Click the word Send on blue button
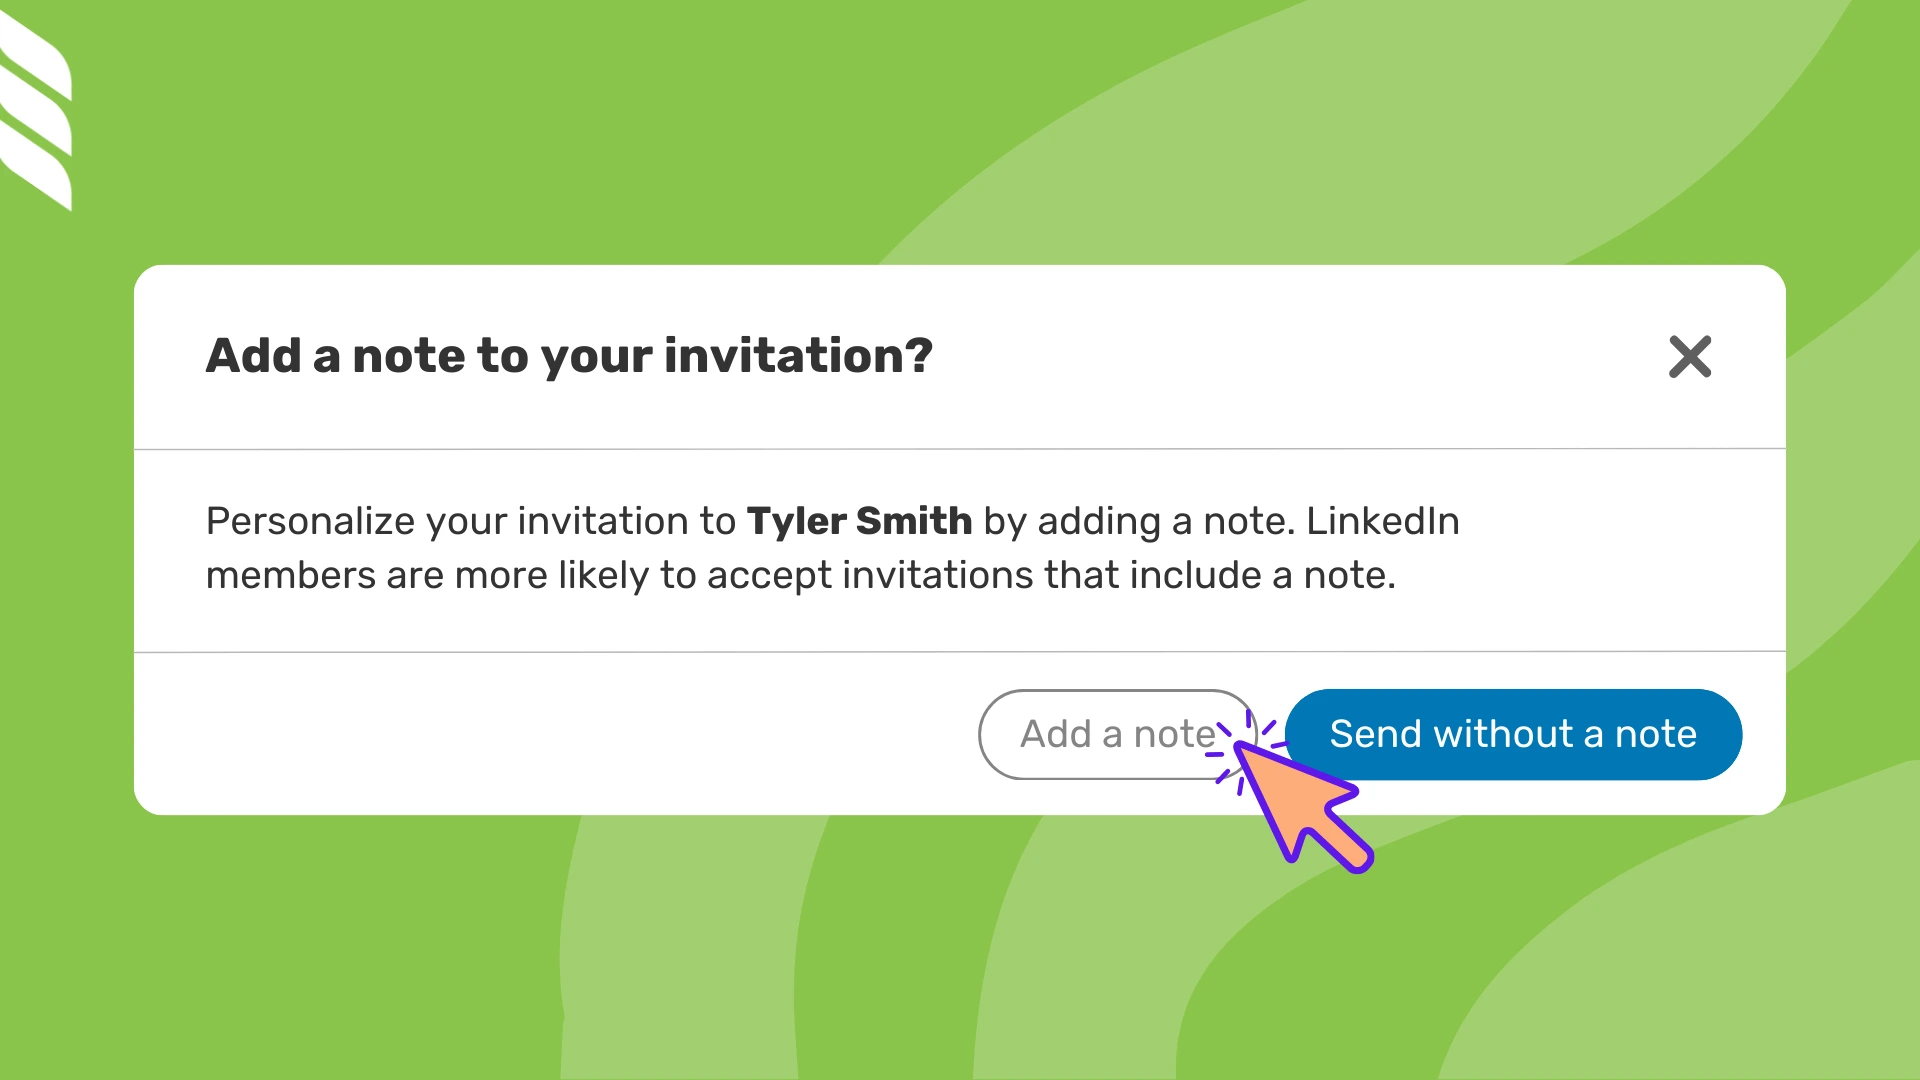1920x1080 pixels. click(x=1375, y=734)
